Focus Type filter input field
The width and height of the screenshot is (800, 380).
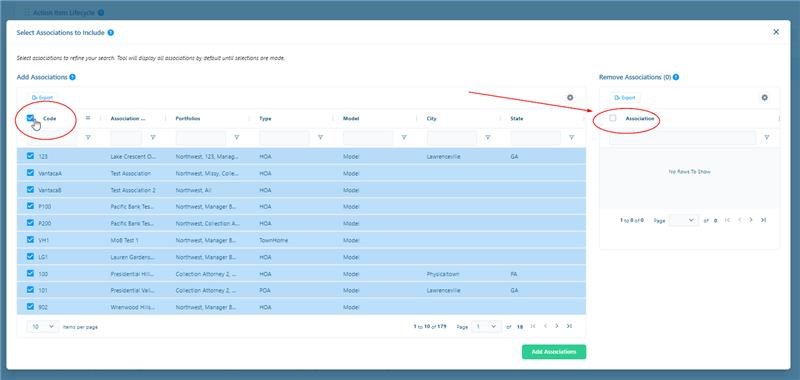coord(285,137)
